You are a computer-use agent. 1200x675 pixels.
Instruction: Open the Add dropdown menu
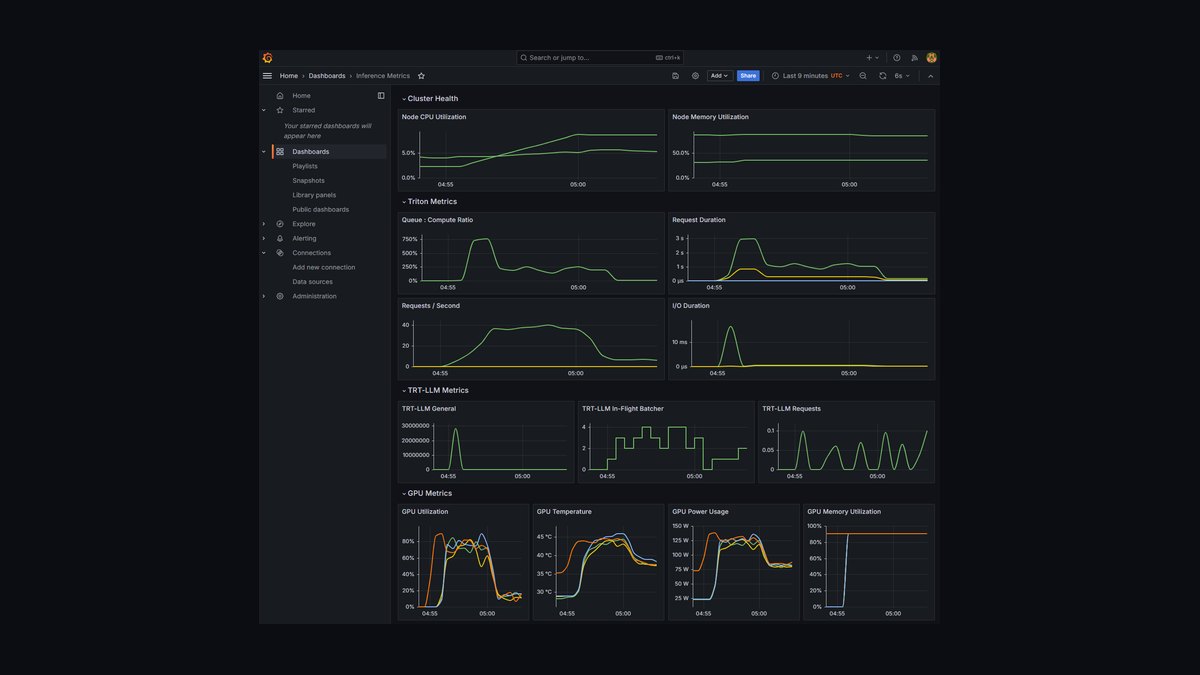point(720,76)
